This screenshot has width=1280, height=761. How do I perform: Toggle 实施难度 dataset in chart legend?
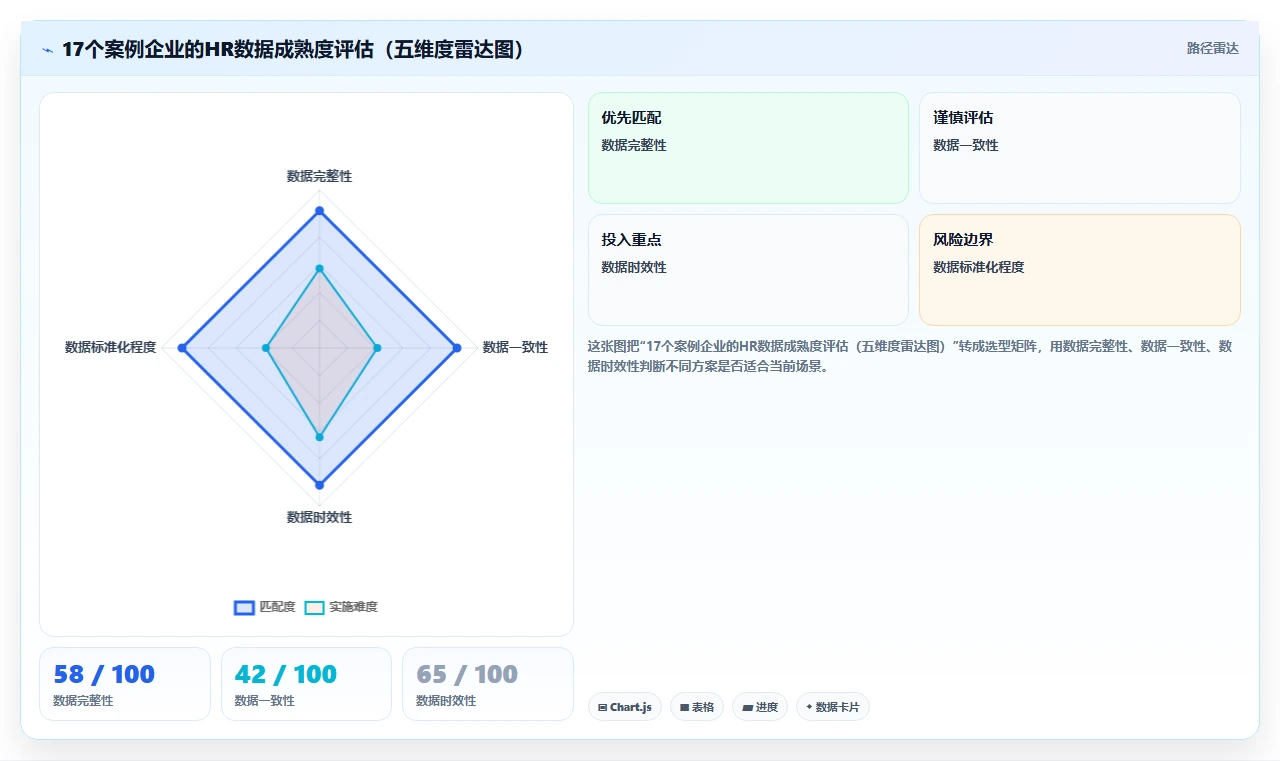tap(341, 607)
